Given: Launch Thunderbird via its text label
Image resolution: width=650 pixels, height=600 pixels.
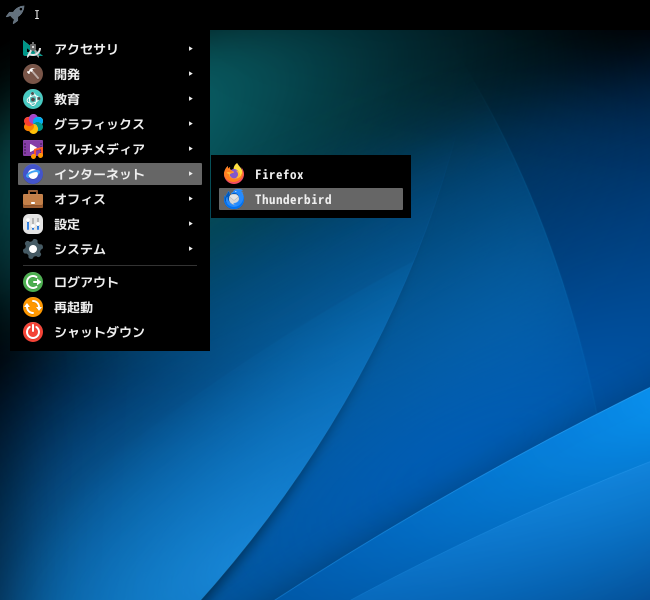Looking at the screenshot, I should click(293, 199).
